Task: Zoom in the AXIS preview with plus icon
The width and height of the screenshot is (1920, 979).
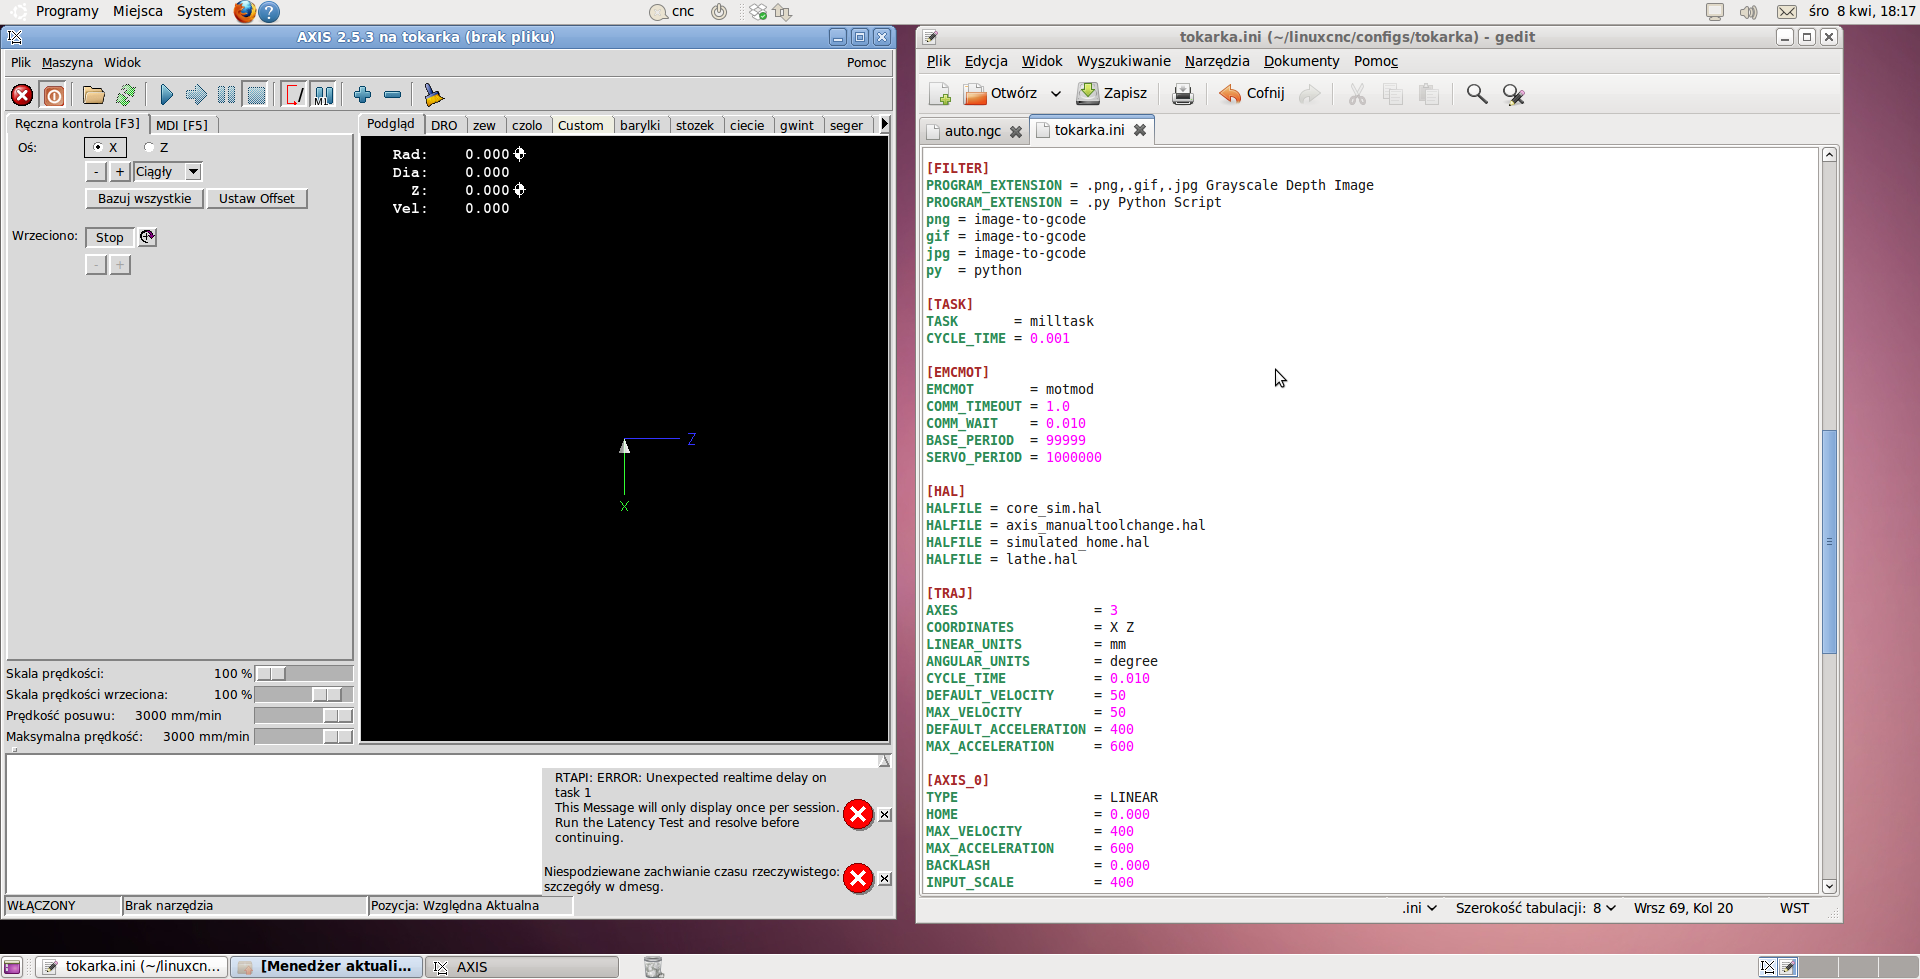Action: pos(362,95)
